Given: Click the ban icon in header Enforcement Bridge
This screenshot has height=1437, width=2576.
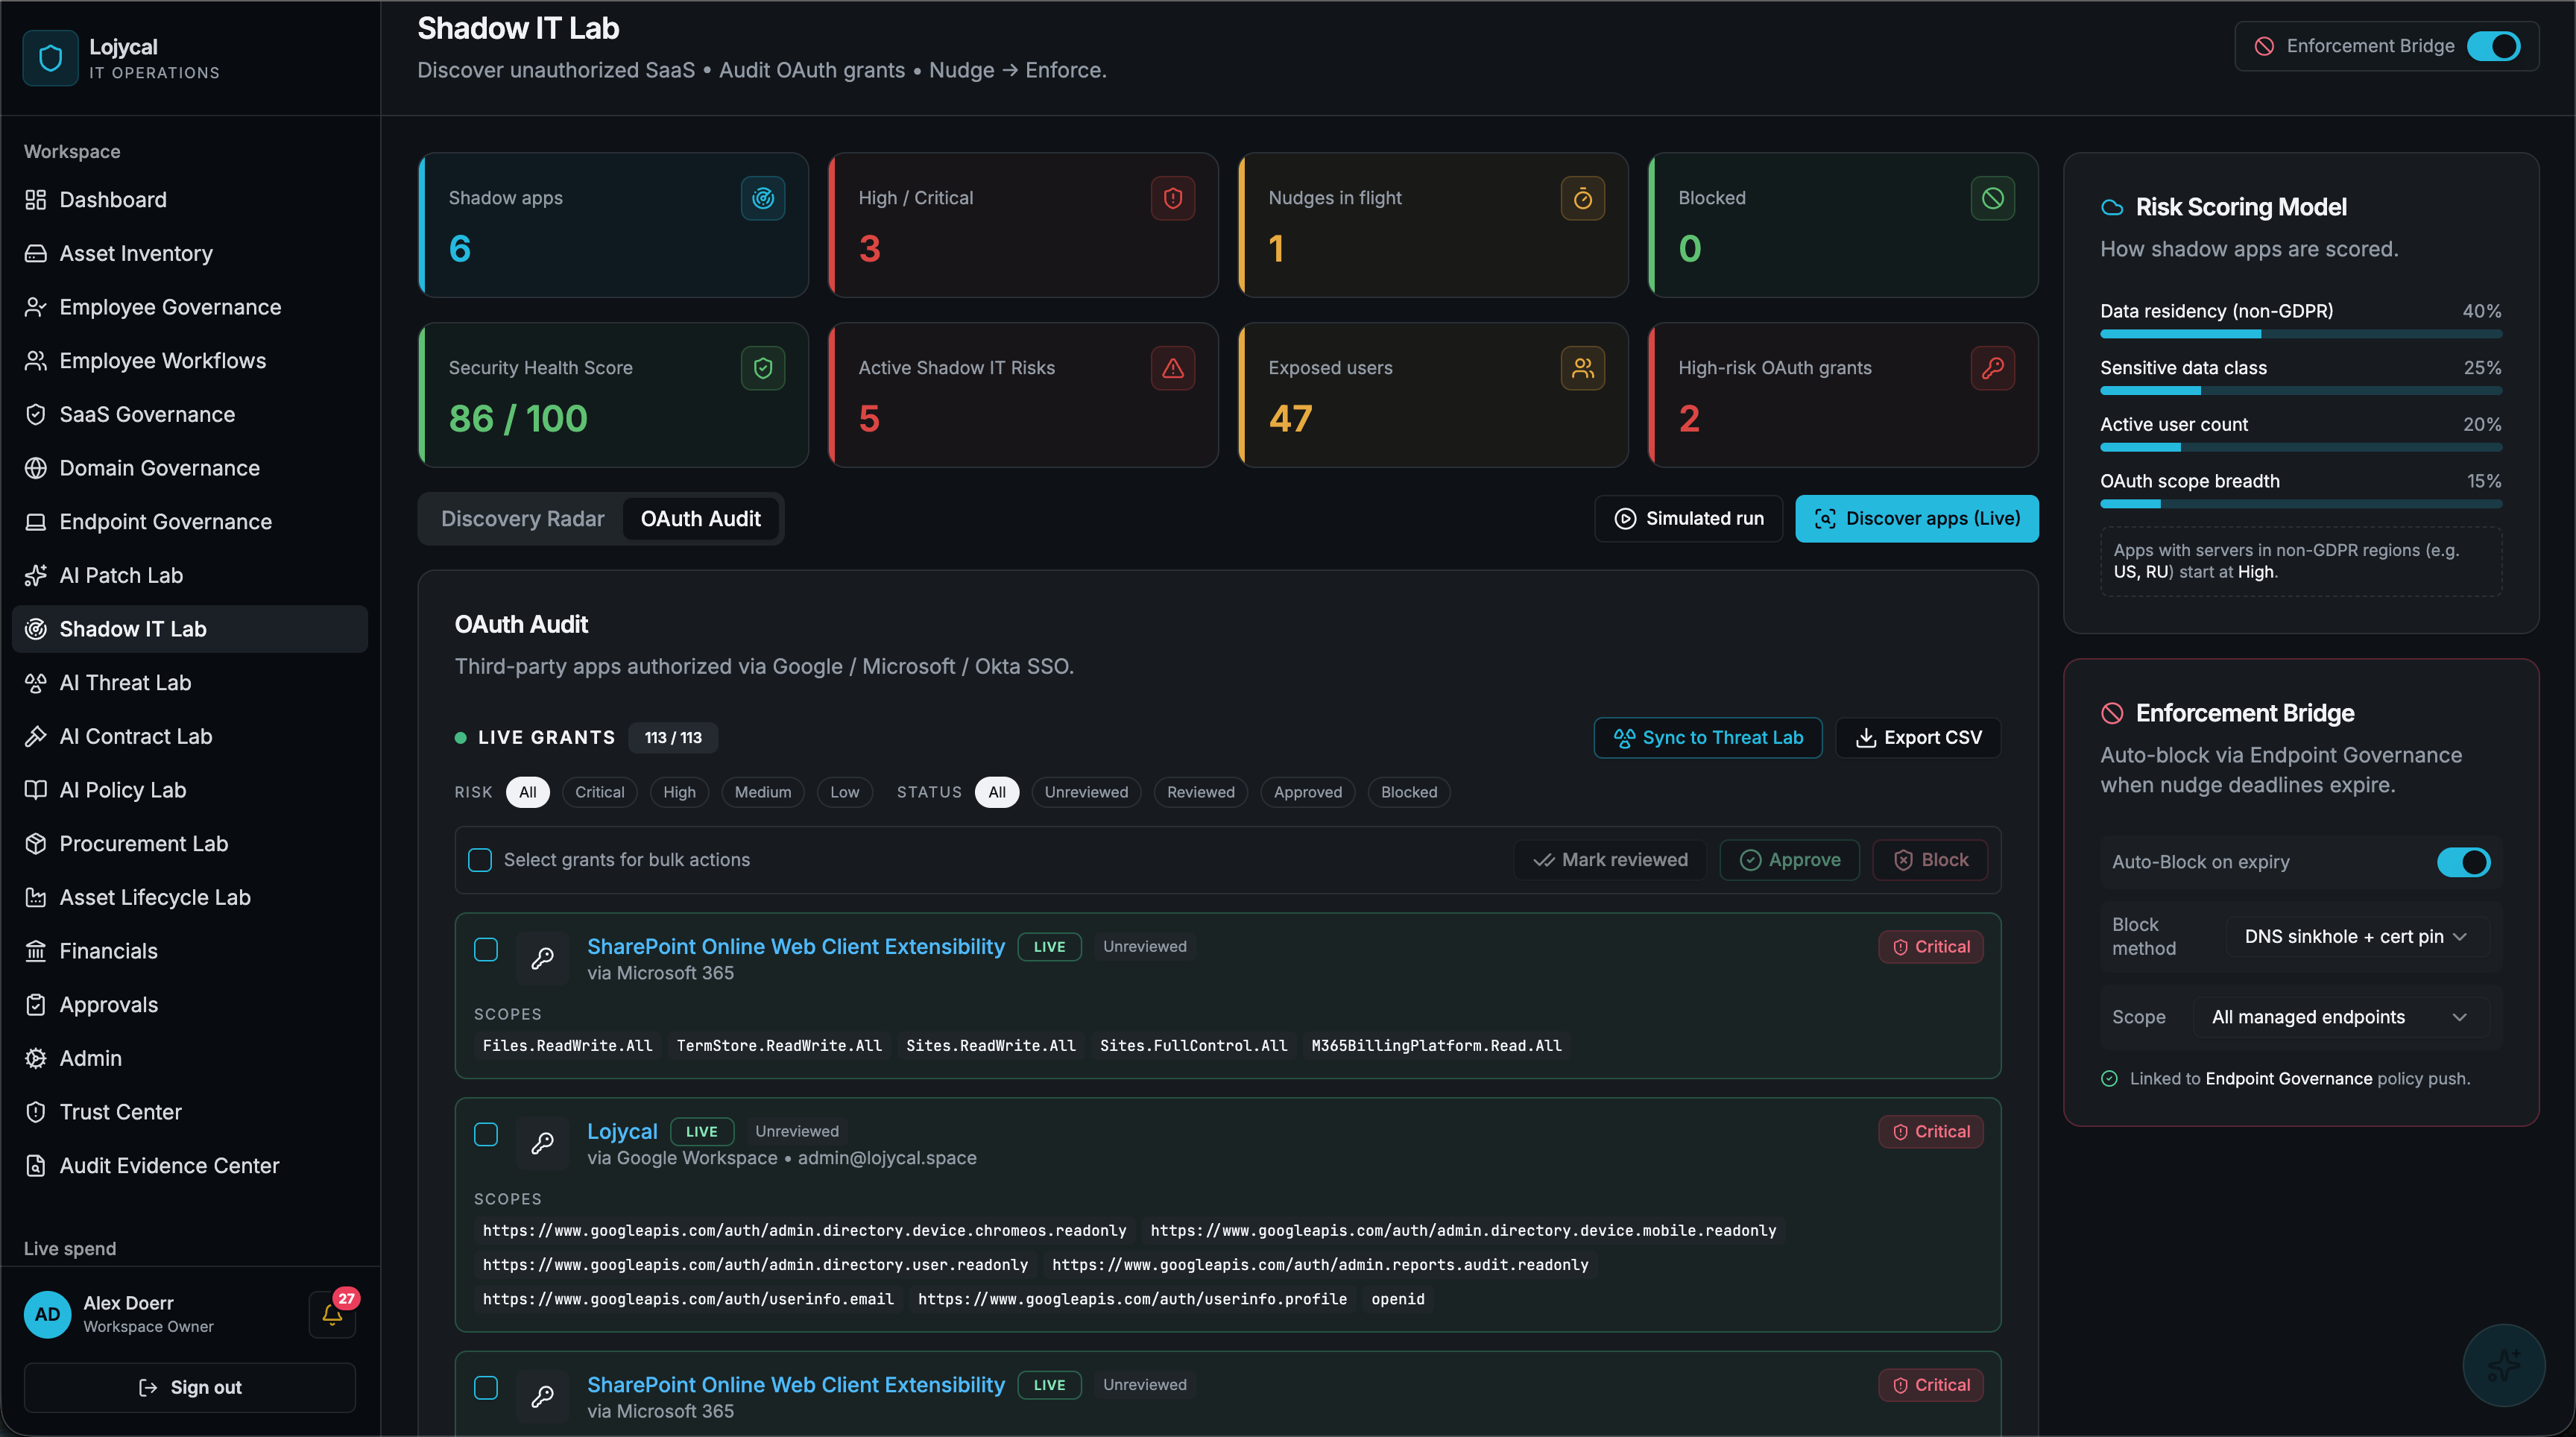Looking at the screenshot, I should [x=2265, y=46].
